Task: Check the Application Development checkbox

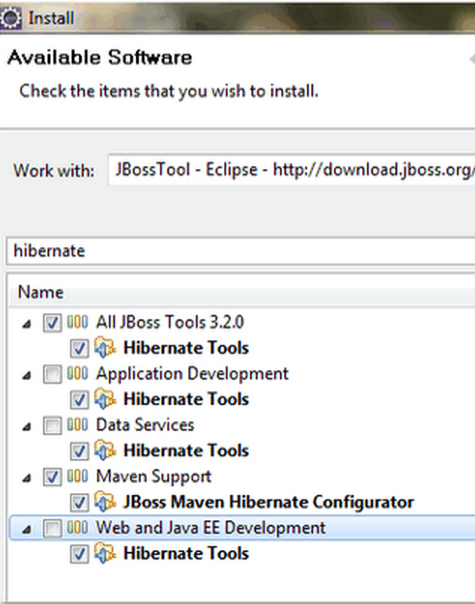Action: point(52,374)
